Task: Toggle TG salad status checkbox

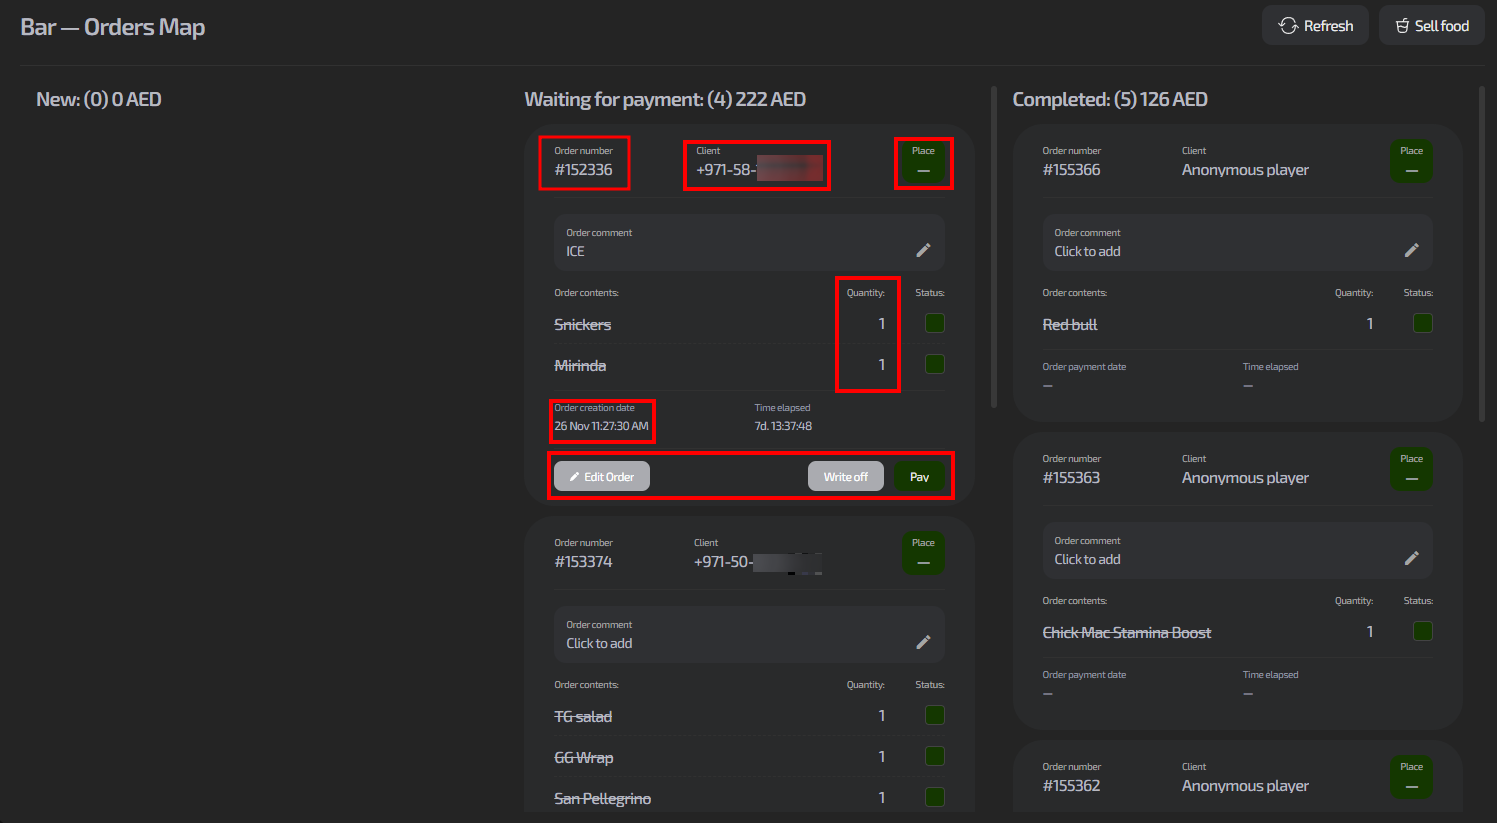Action: [x=935, y=715]
